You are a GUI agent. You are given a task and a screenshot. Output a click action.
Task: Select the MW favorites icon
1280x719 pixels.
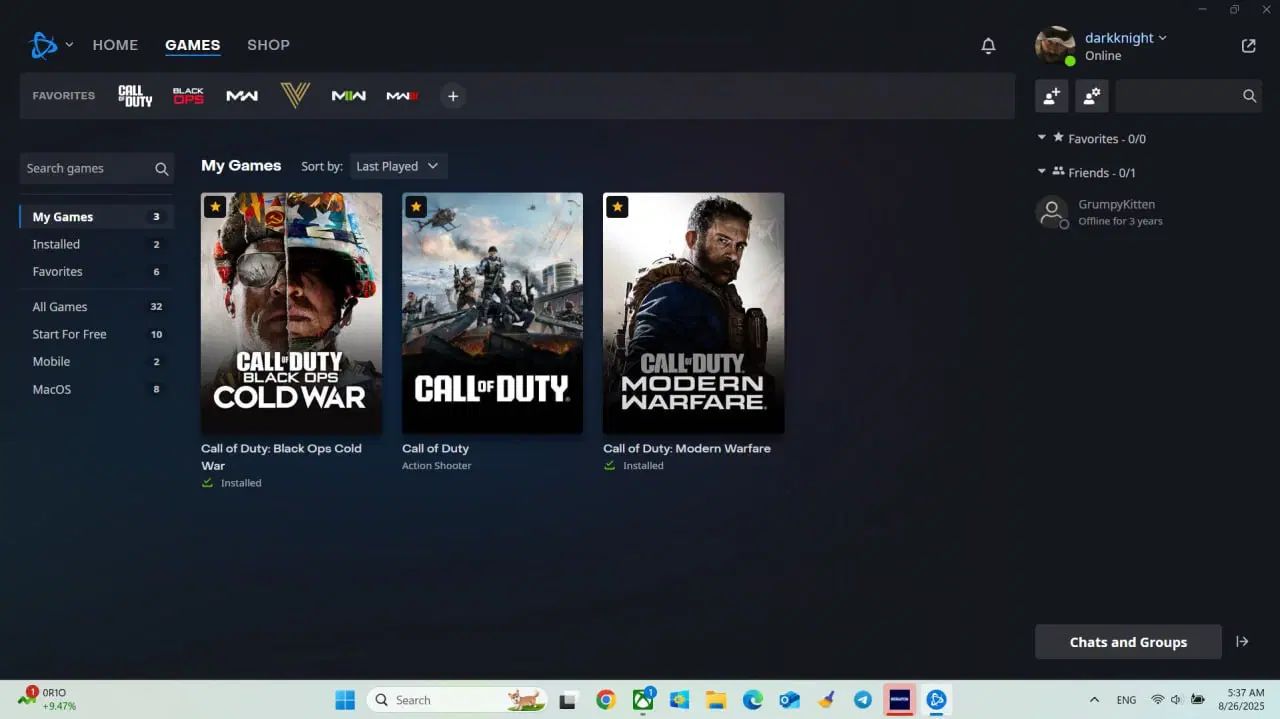(242, 96)
